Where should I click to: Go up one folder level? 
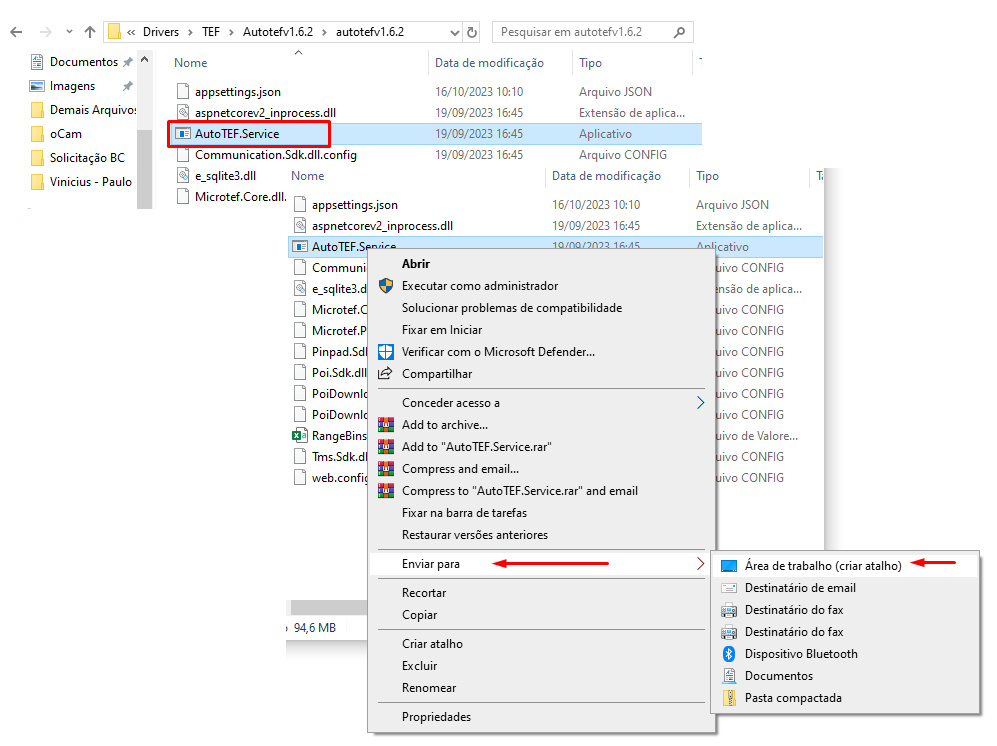[x=90, y=32]
